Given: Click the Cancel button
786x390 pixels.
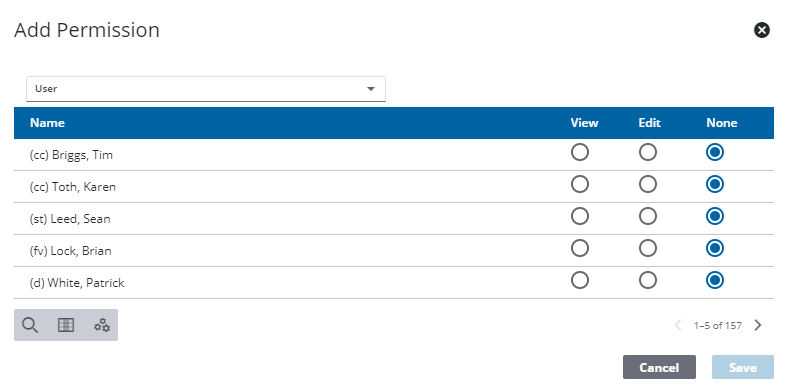Looking at the screenshot, I should click(659, 367).
